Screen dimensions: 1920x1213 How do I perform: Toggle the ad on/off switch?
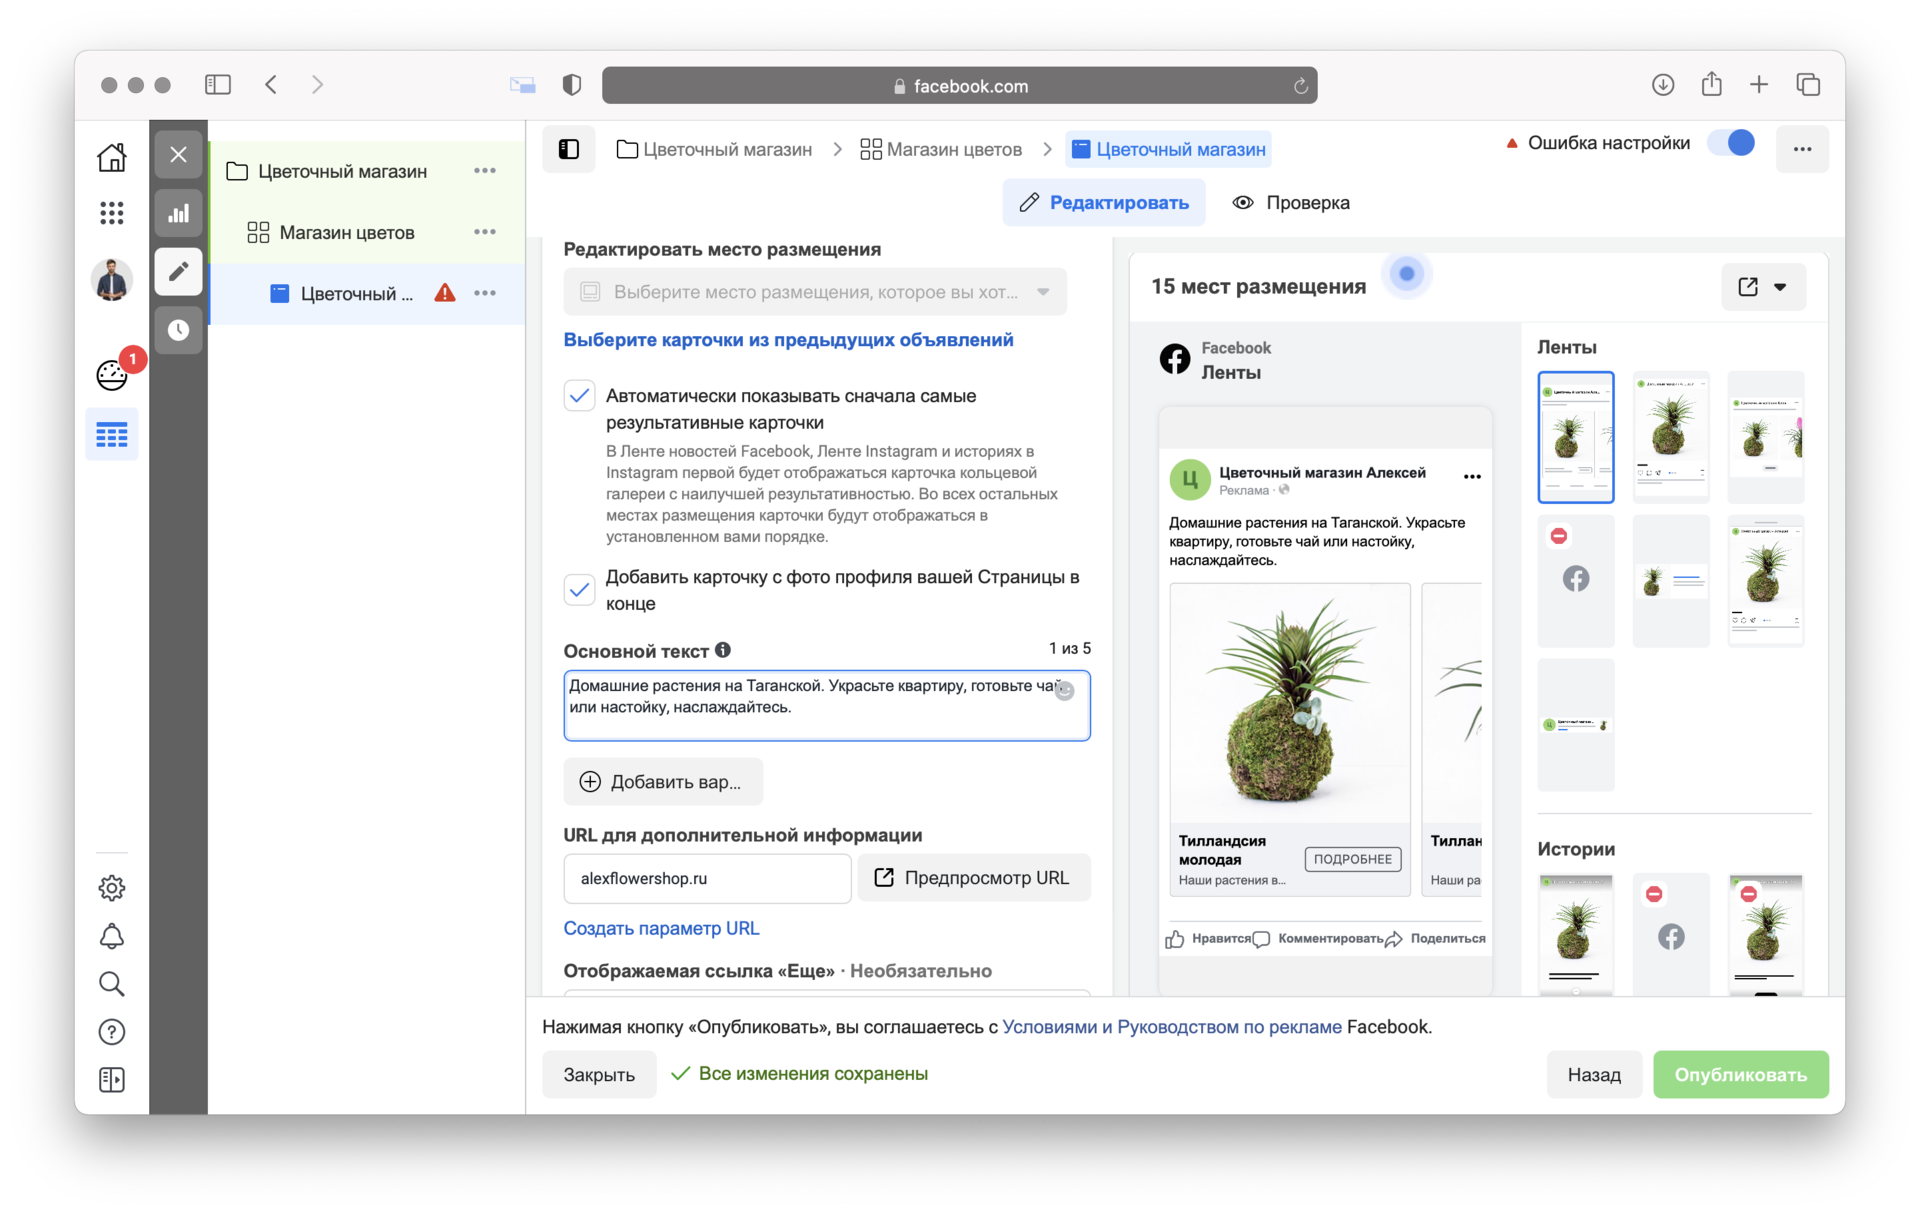1731,143
